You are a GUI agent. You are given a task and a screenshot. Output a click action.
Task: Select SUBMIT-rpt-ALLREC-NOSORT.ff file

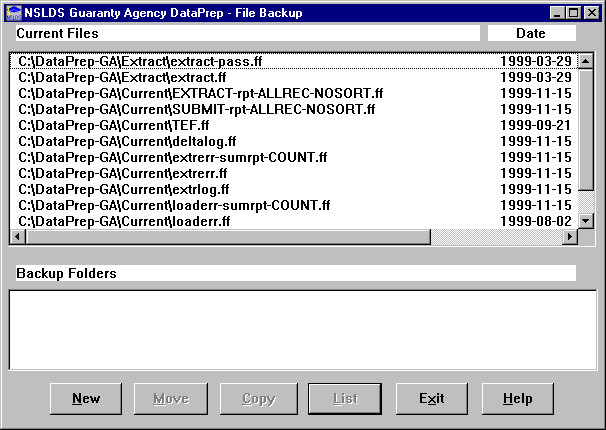[x=196, y=109]
